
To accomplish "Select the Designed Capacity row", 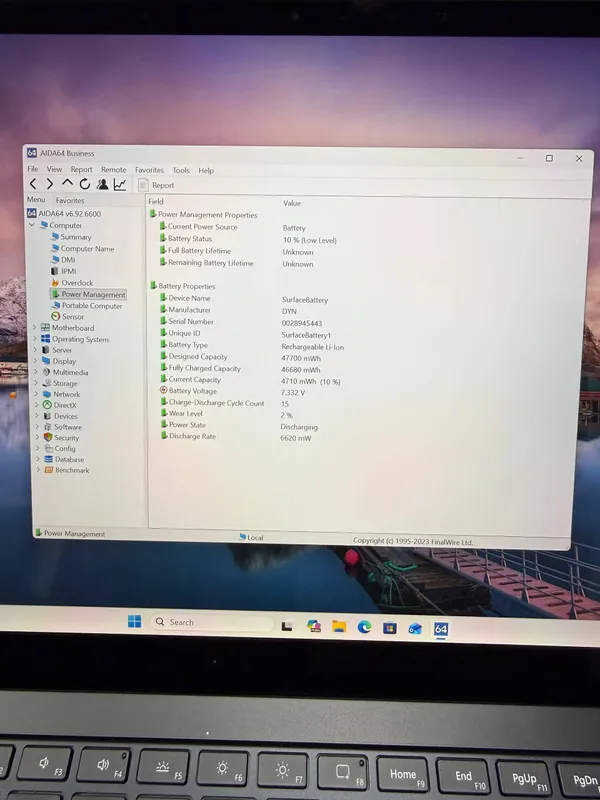I will click(241, 357).
